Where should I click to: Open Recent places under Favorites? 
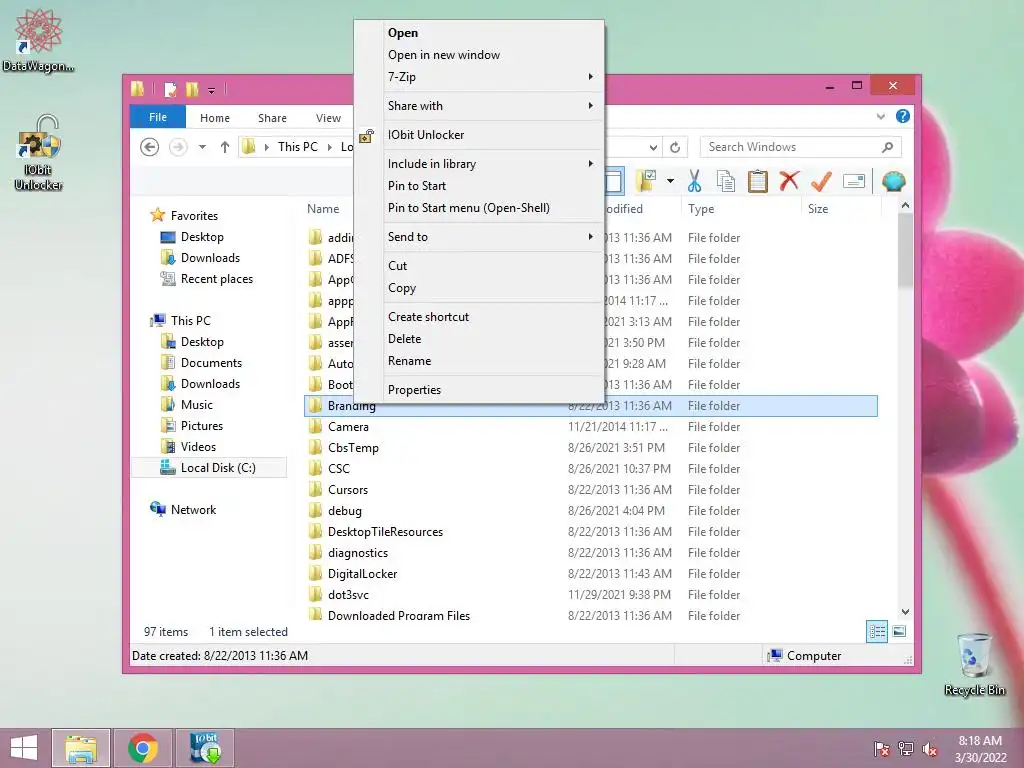(216, 279)
